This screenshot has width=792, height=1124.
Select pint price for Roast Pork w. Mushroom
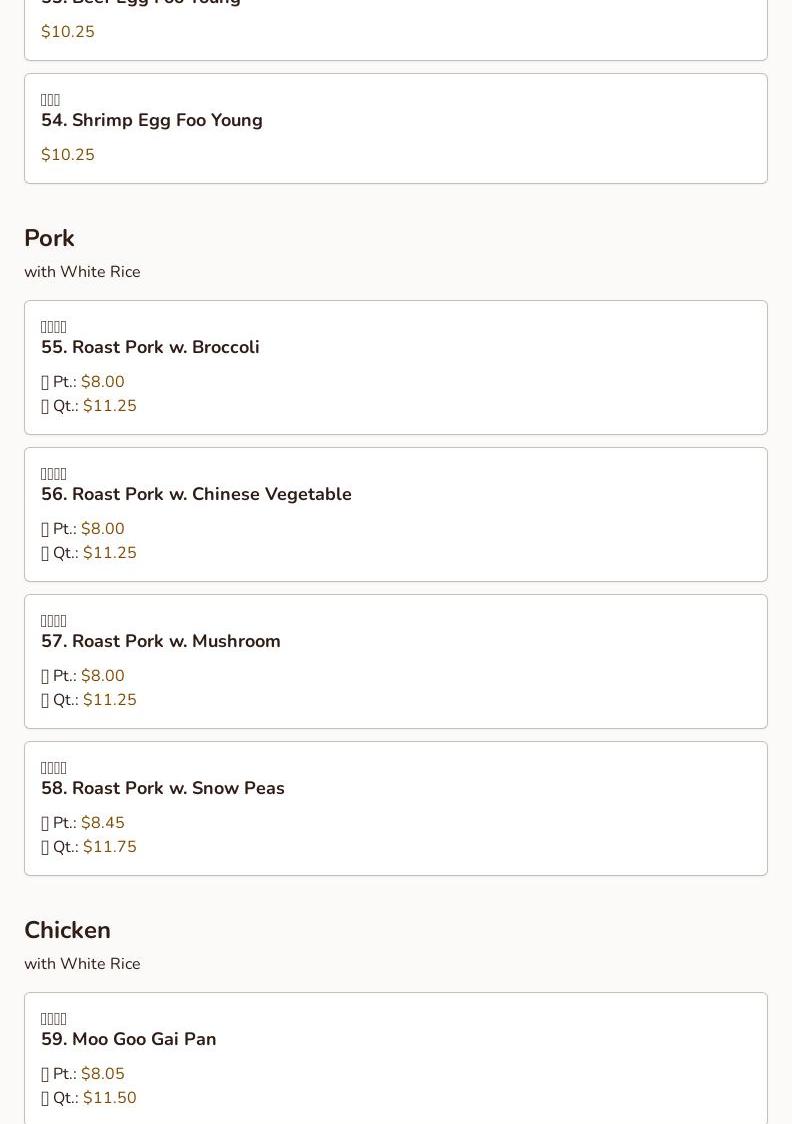[x=102, y=676]
